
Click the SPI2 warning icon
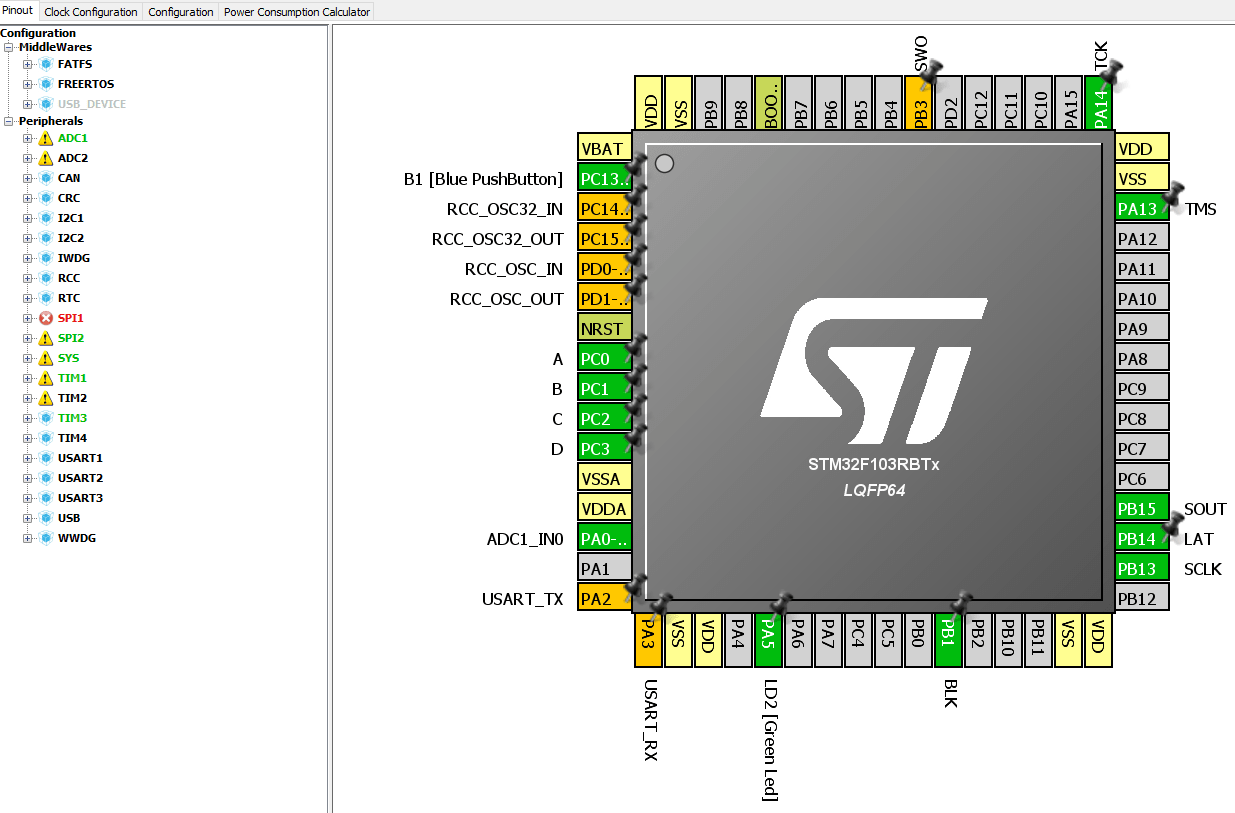click(45, 338)
